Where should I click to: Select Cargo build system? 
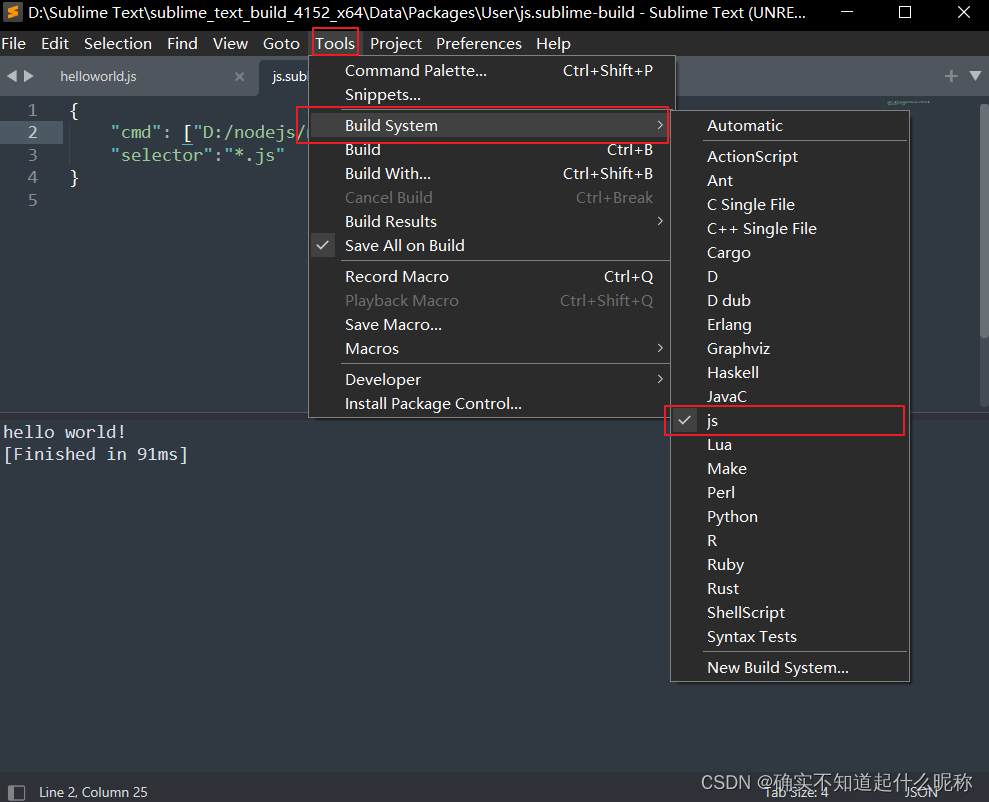(790, 252)
